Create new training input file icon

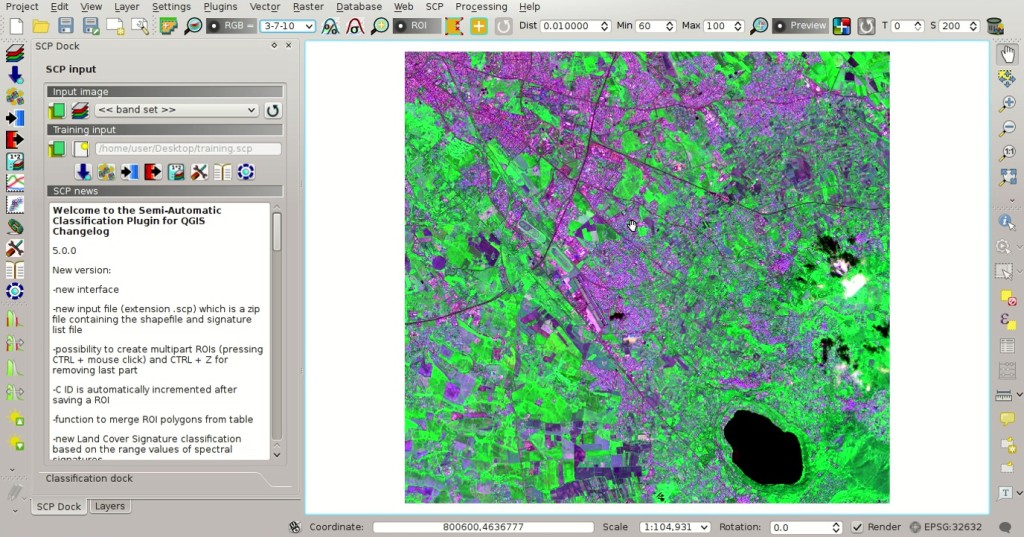80,148
